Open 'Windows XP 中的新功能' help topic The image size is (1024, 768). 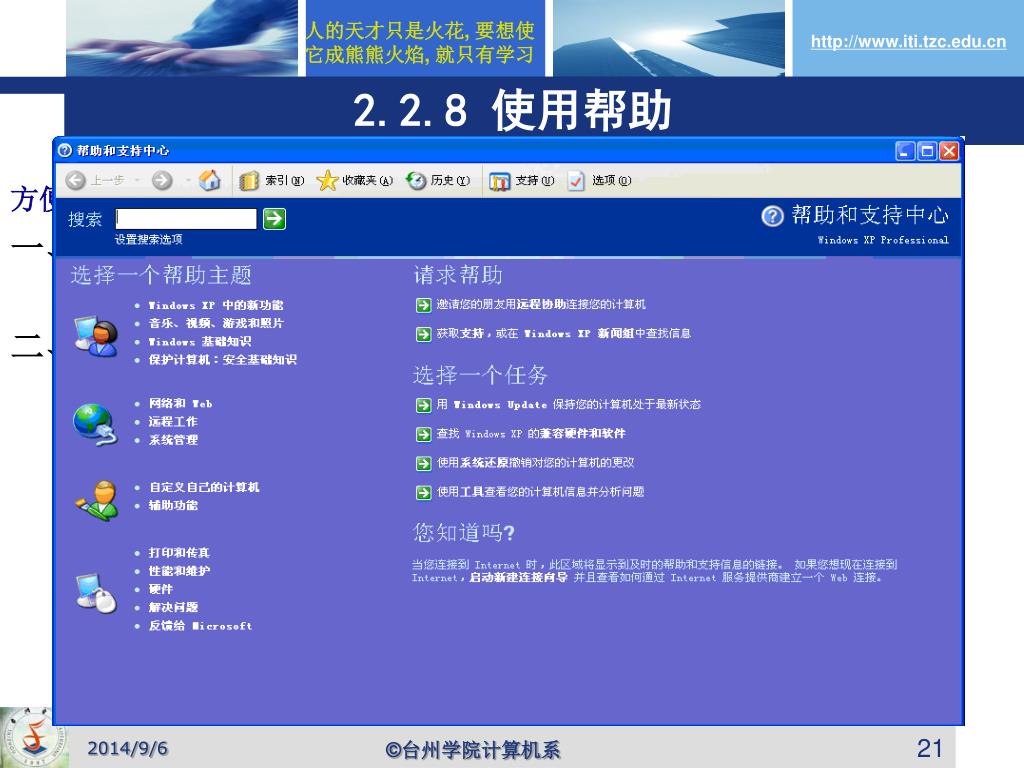point(215,305)
